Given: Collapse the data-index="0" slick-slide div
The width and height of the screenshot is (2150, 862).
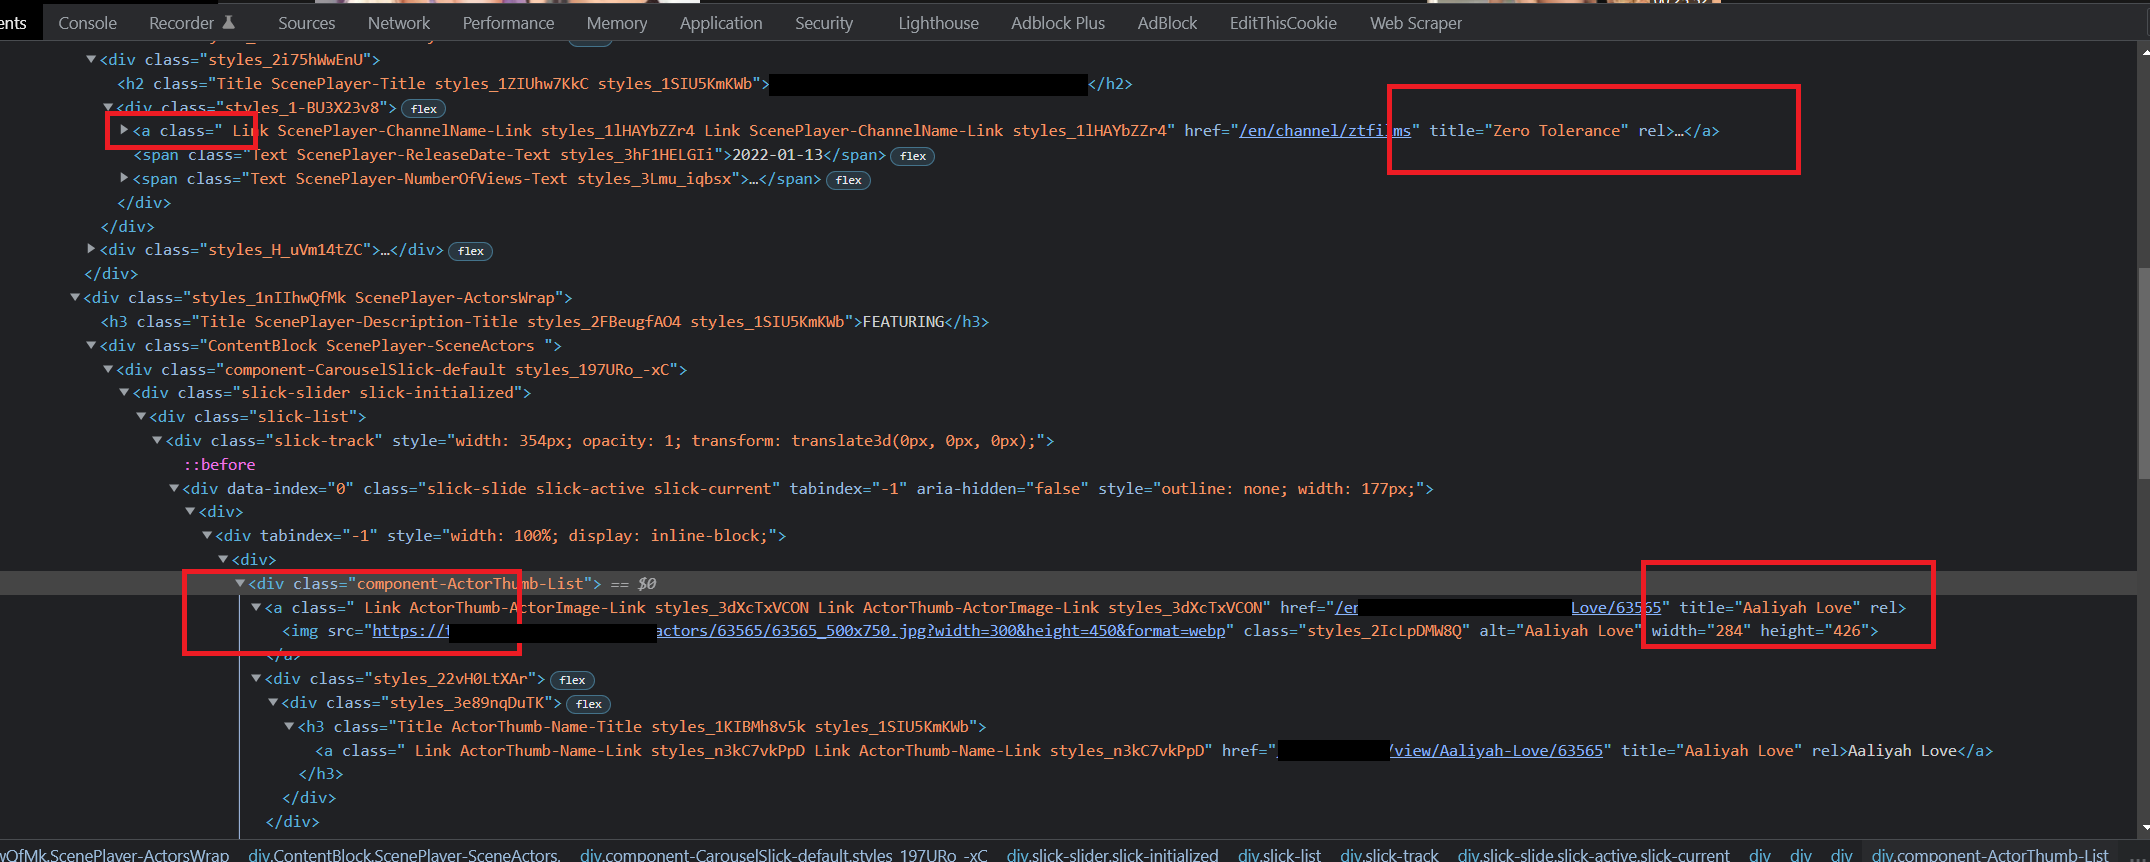Looking at the screenshot, I should pyautogui.click(x=174, y=488).
